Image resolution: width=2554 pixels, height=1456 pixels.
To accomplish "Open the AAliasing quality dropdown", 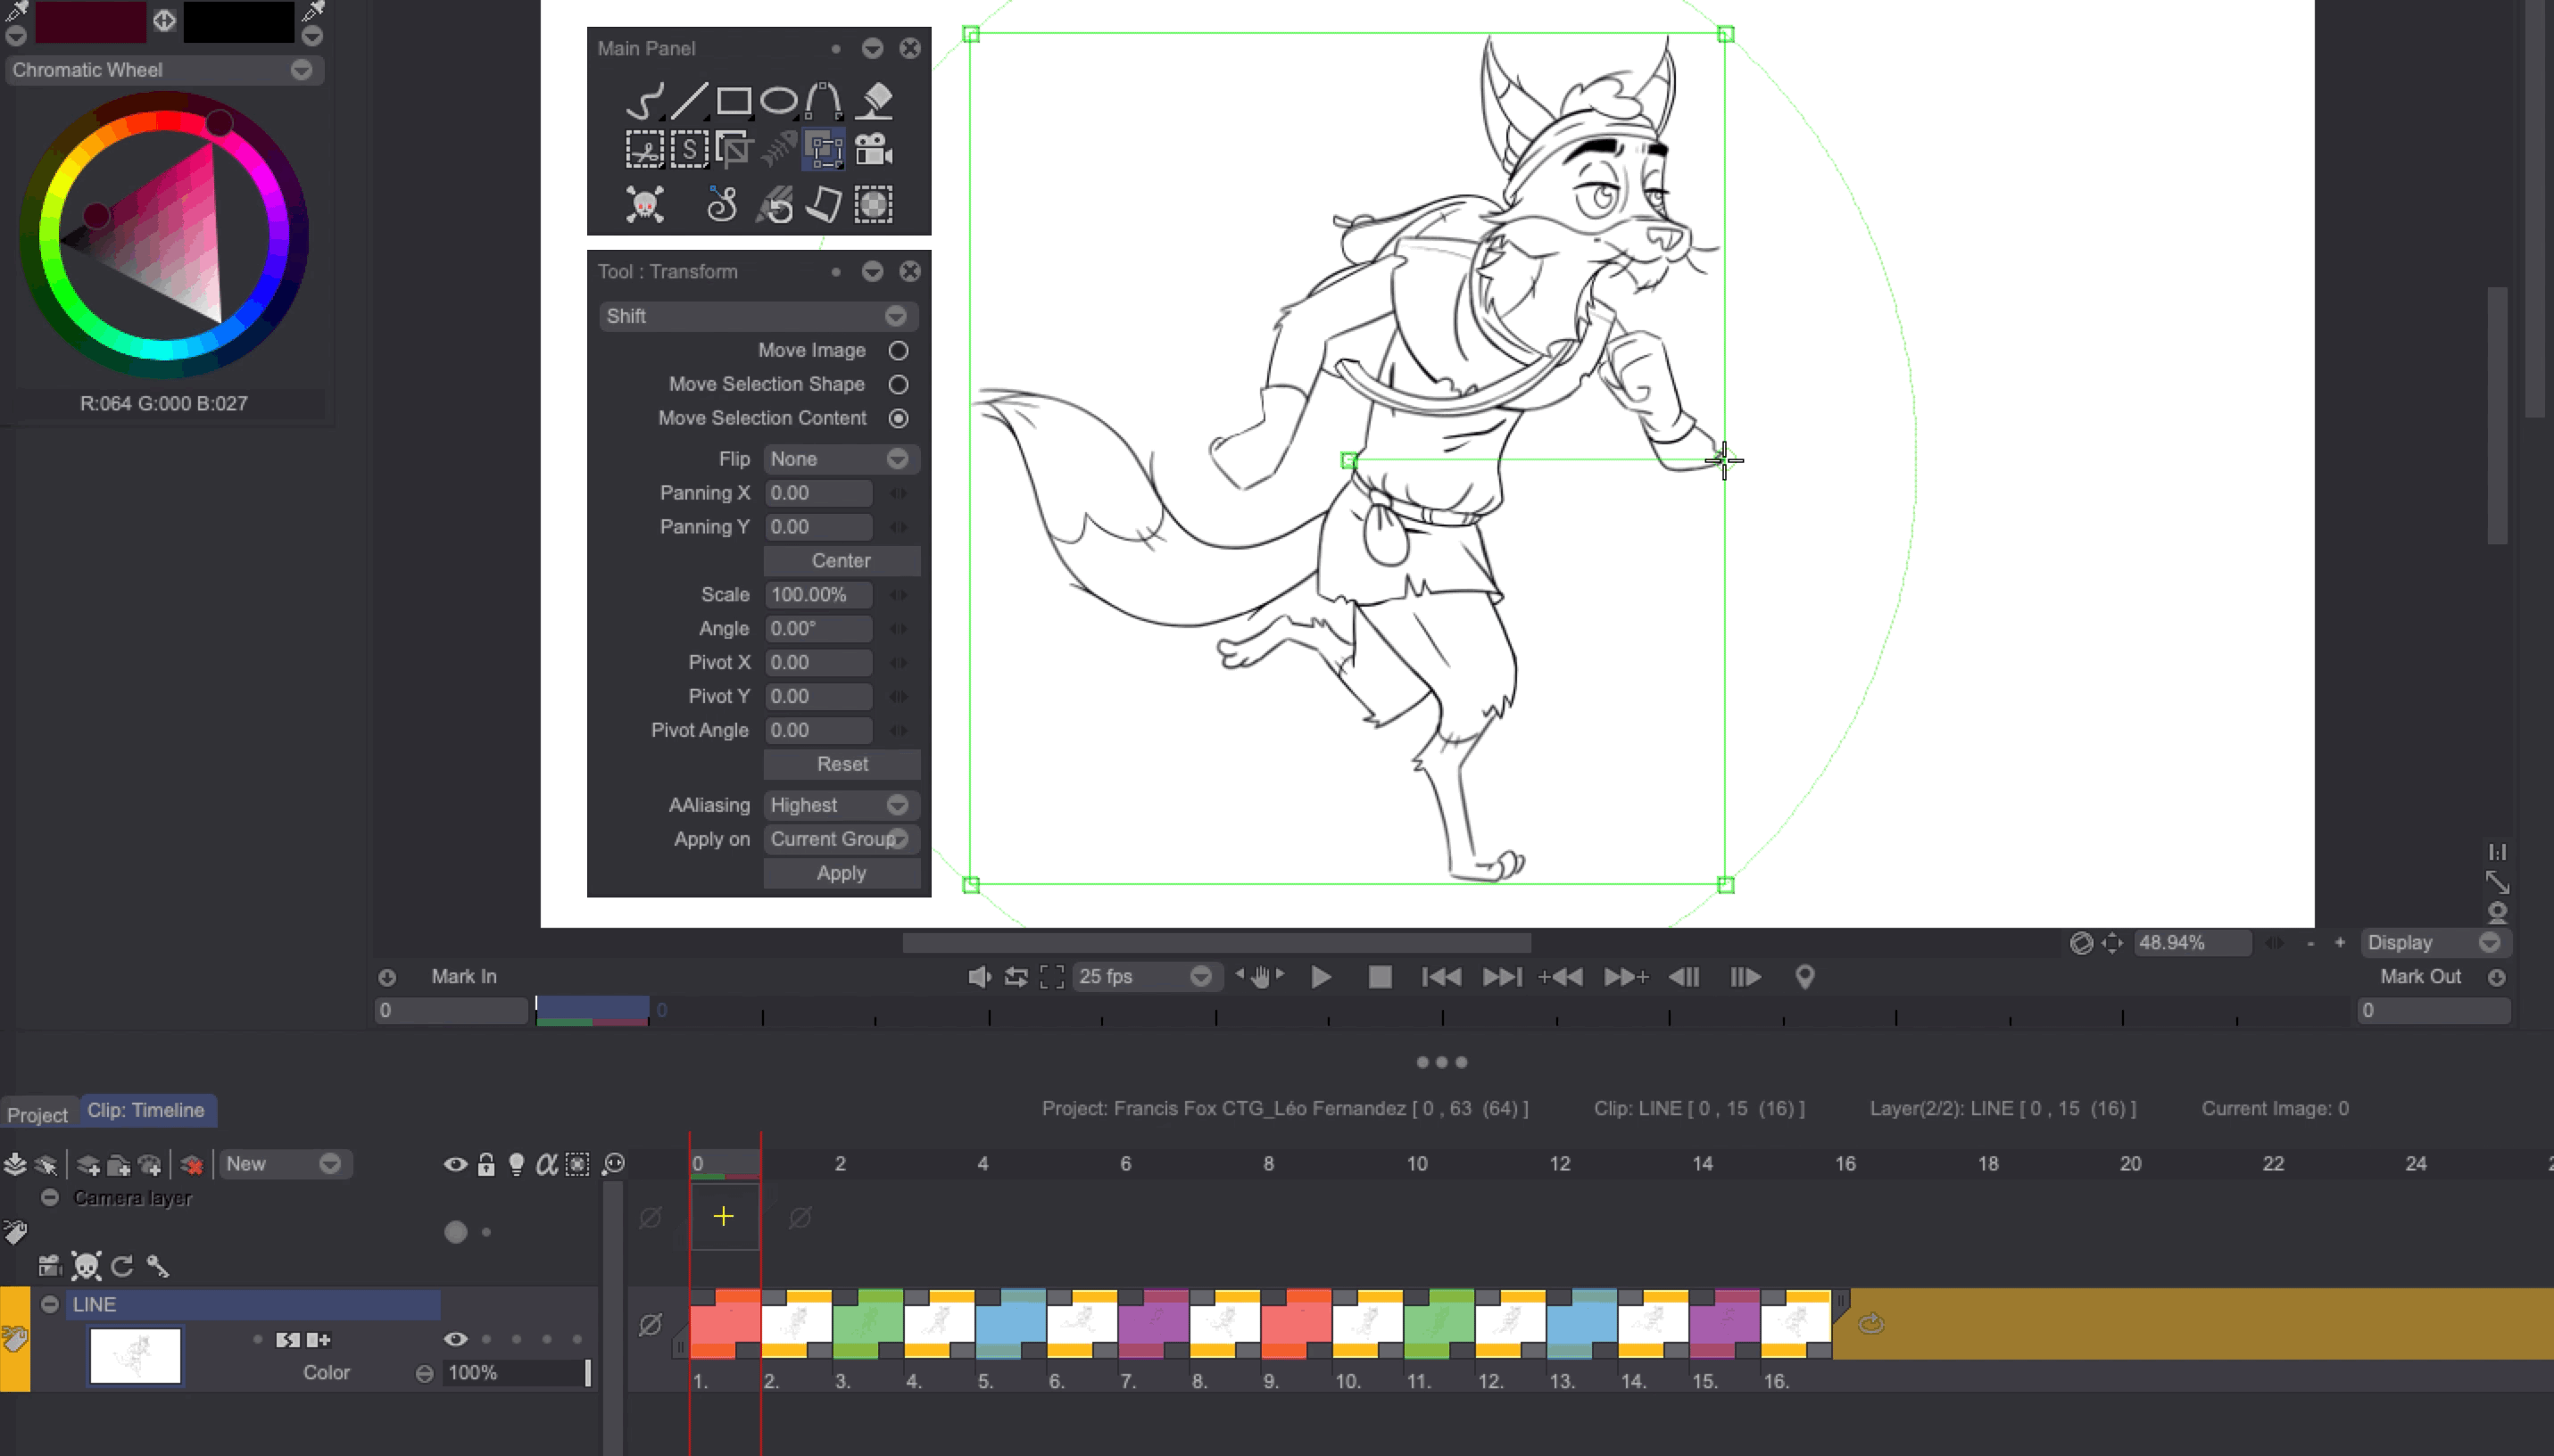I will 840,805.
